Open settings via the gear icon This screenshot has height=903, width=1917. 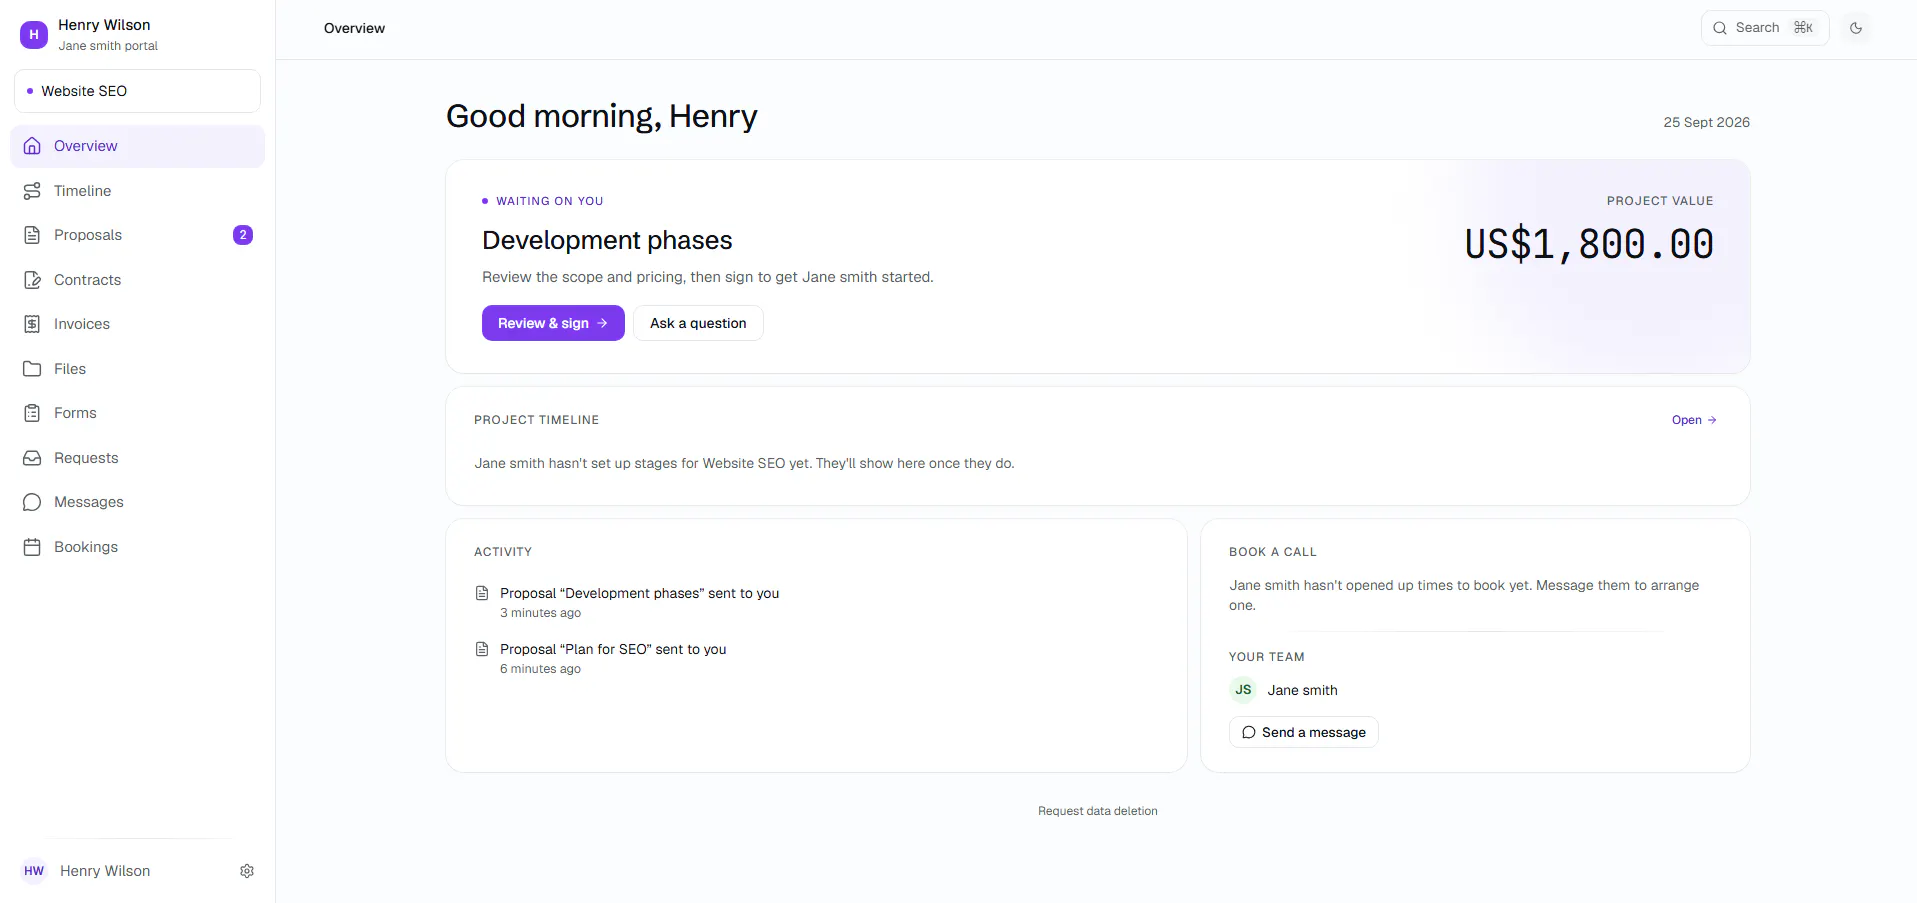pos(247,871)
